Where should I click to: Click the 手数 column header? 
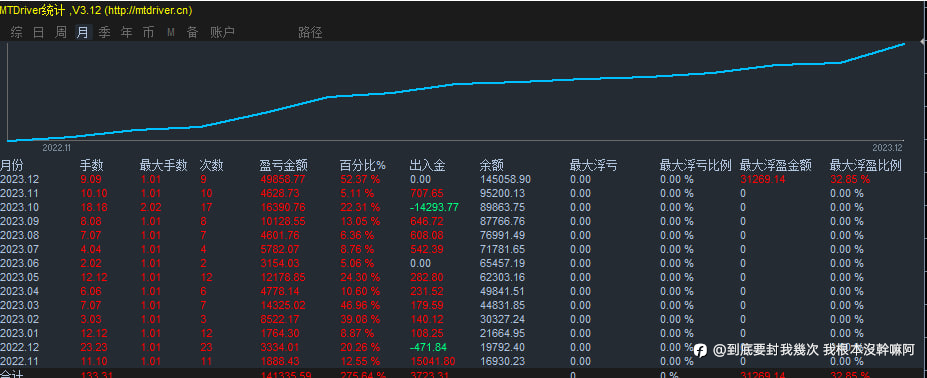[92, 166]
